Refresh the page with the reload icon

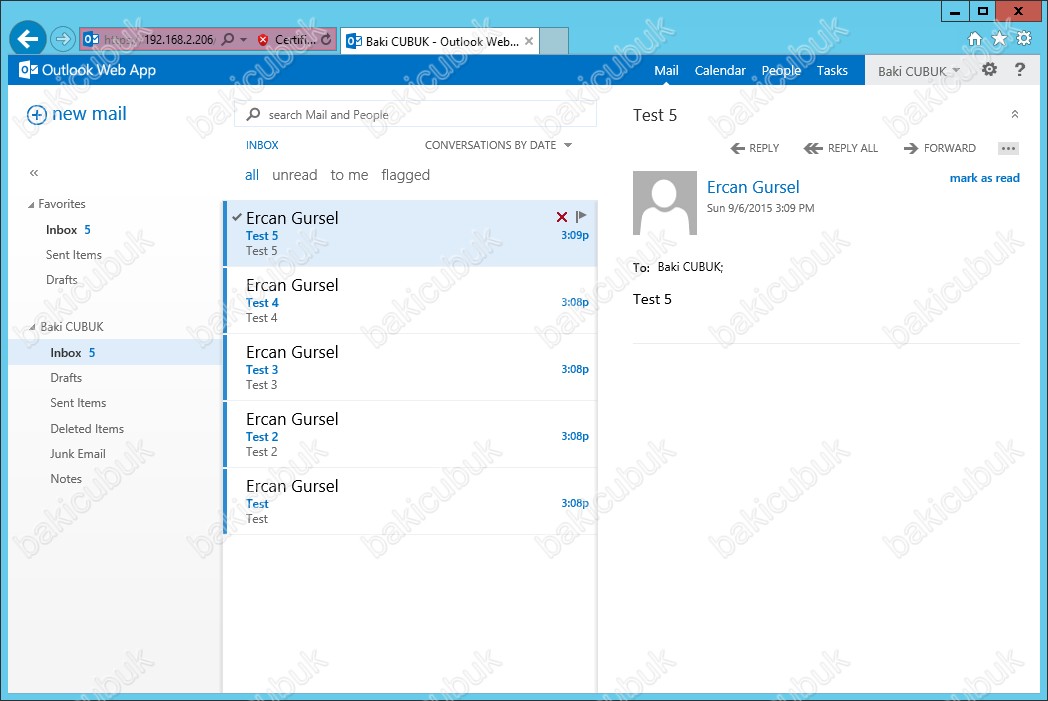325,40
